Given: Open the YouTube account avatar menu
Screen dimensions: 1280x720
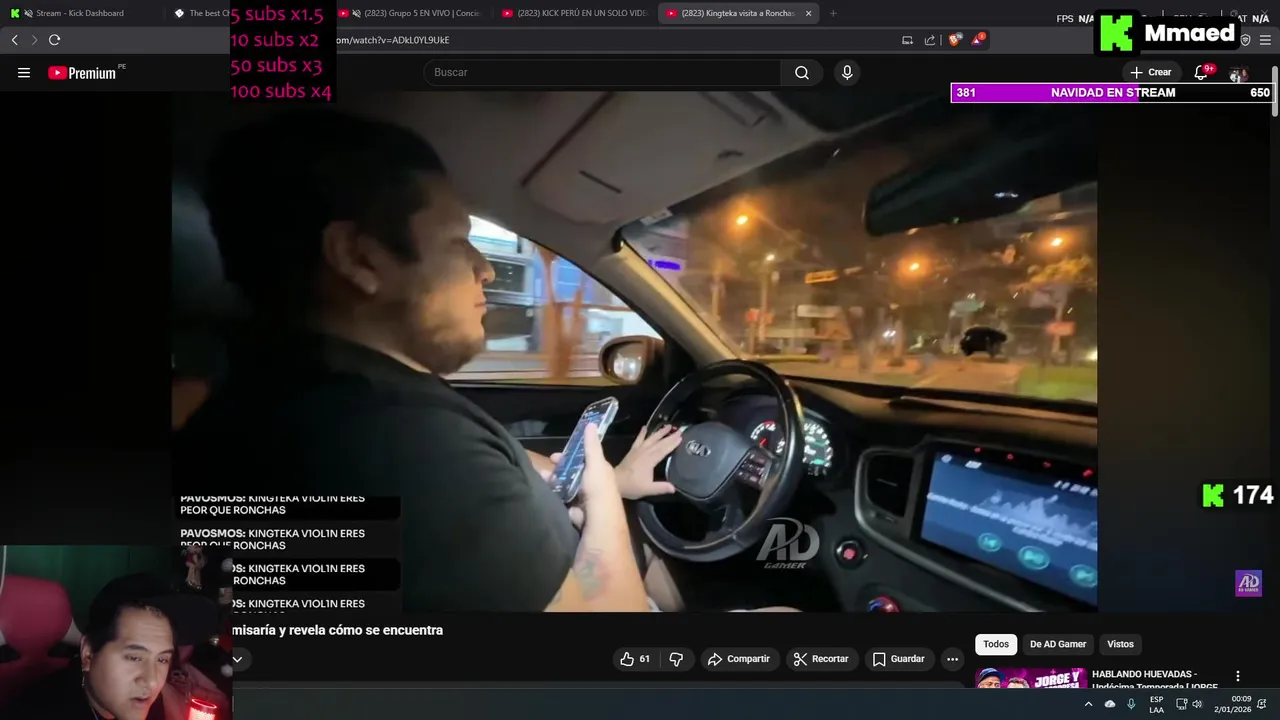Looking at the screenshot, I should coord(1238,74).
